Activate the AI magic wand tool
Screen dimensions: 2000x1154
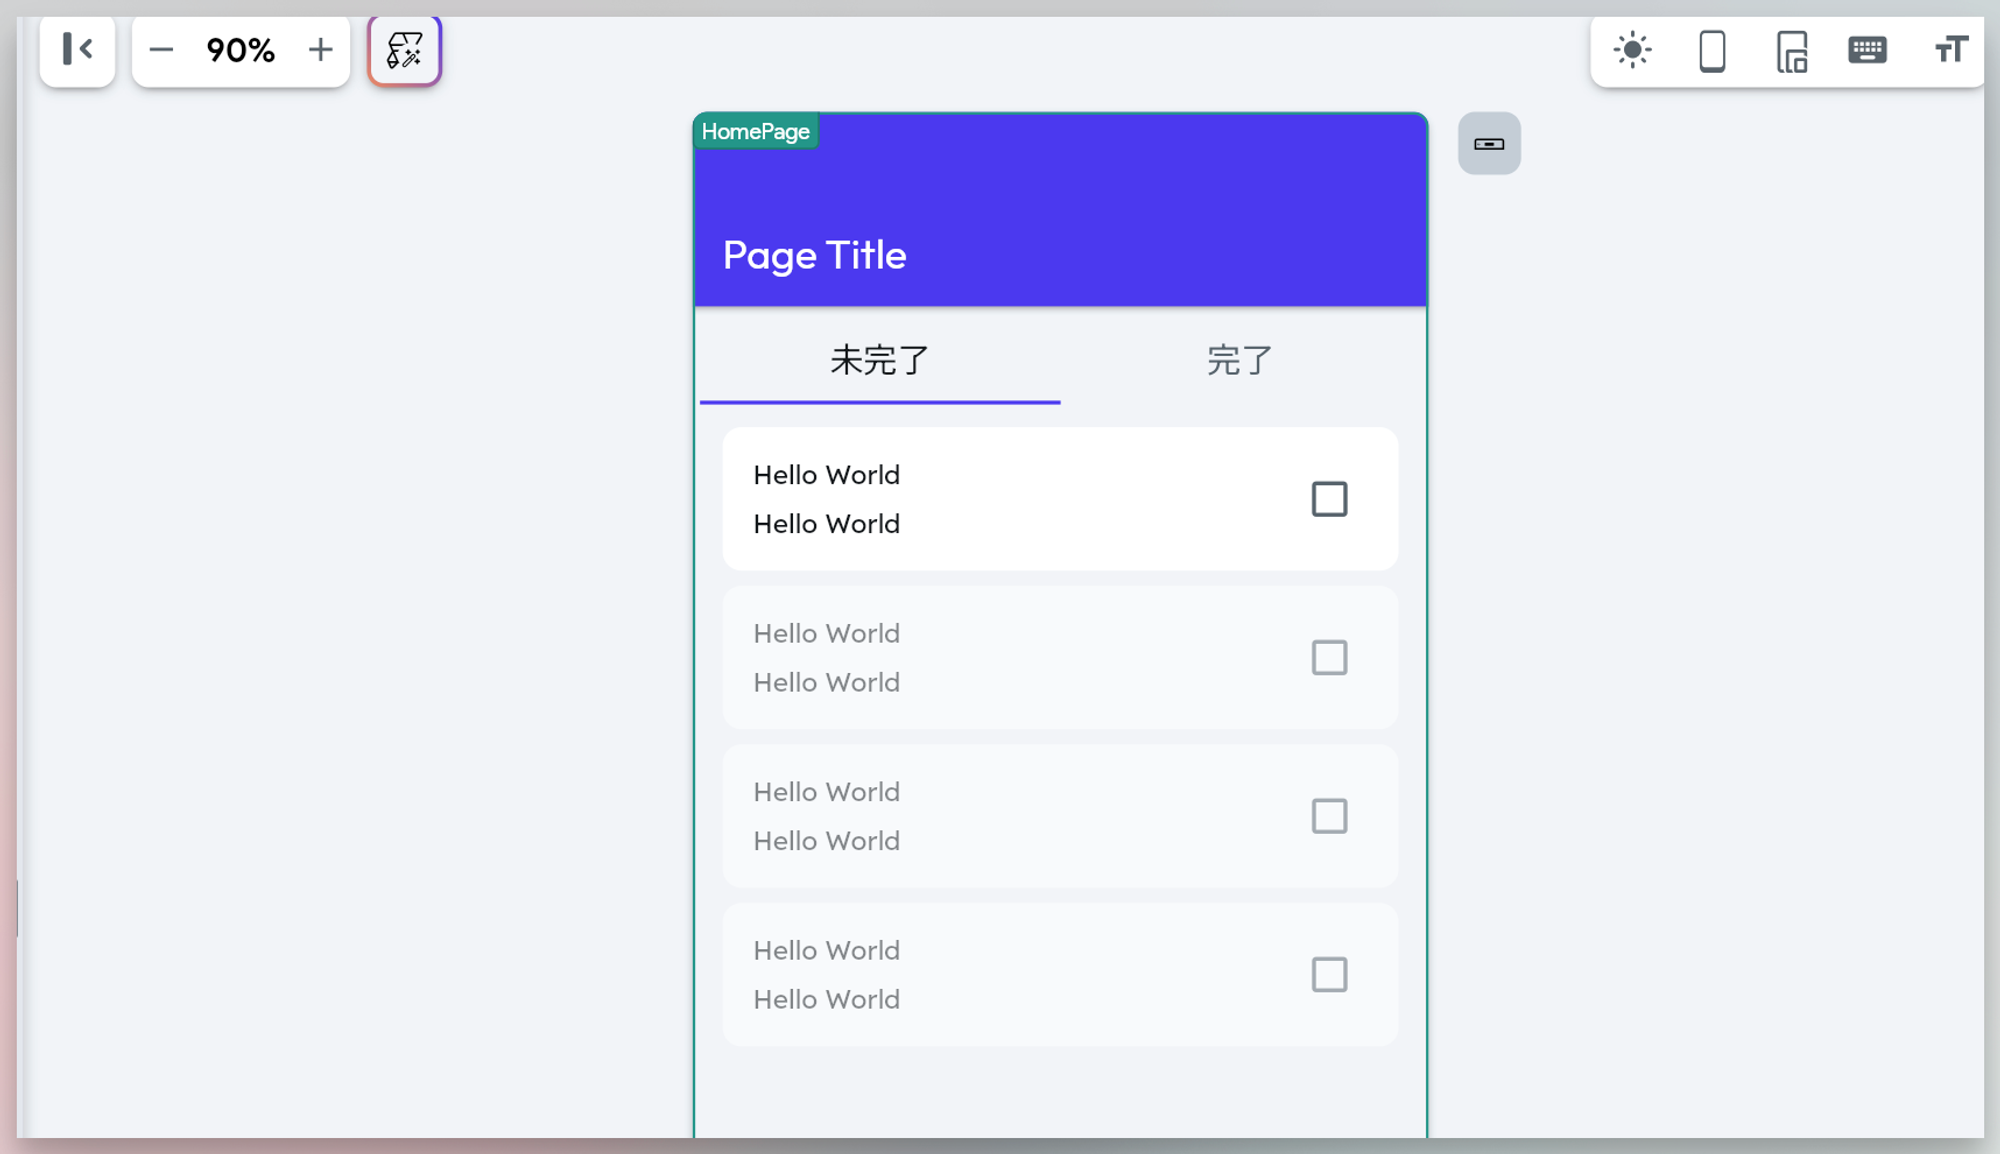coord(403,51)
